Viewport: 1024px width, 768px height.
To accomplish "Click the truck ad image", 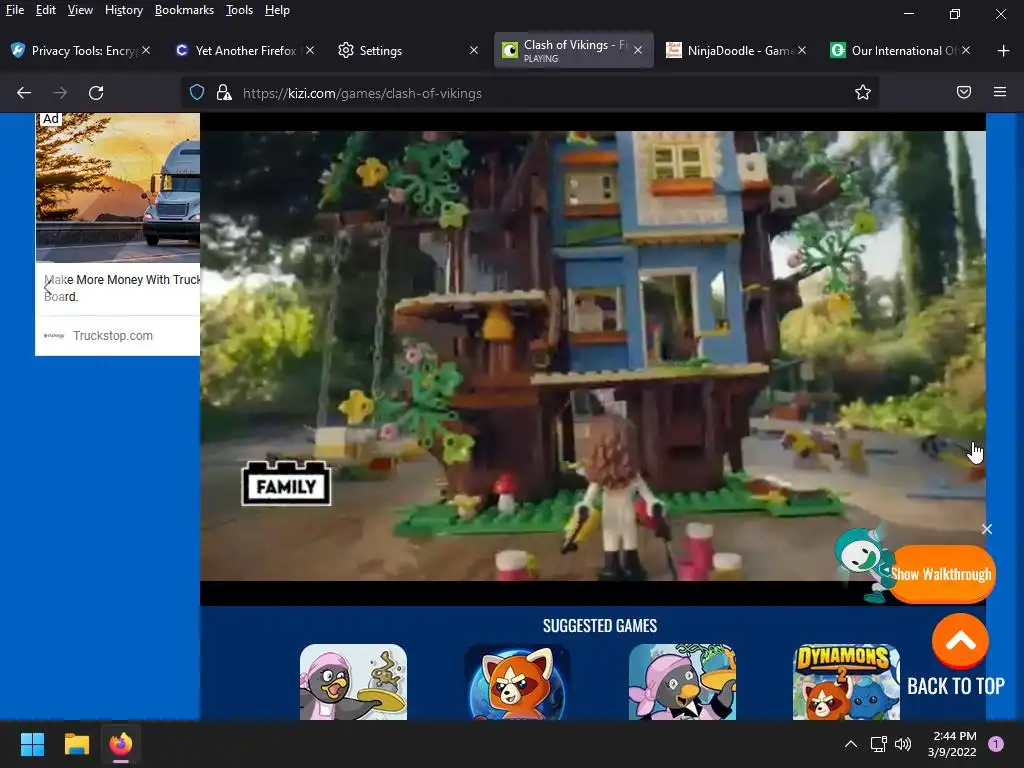I will point(118,188).
